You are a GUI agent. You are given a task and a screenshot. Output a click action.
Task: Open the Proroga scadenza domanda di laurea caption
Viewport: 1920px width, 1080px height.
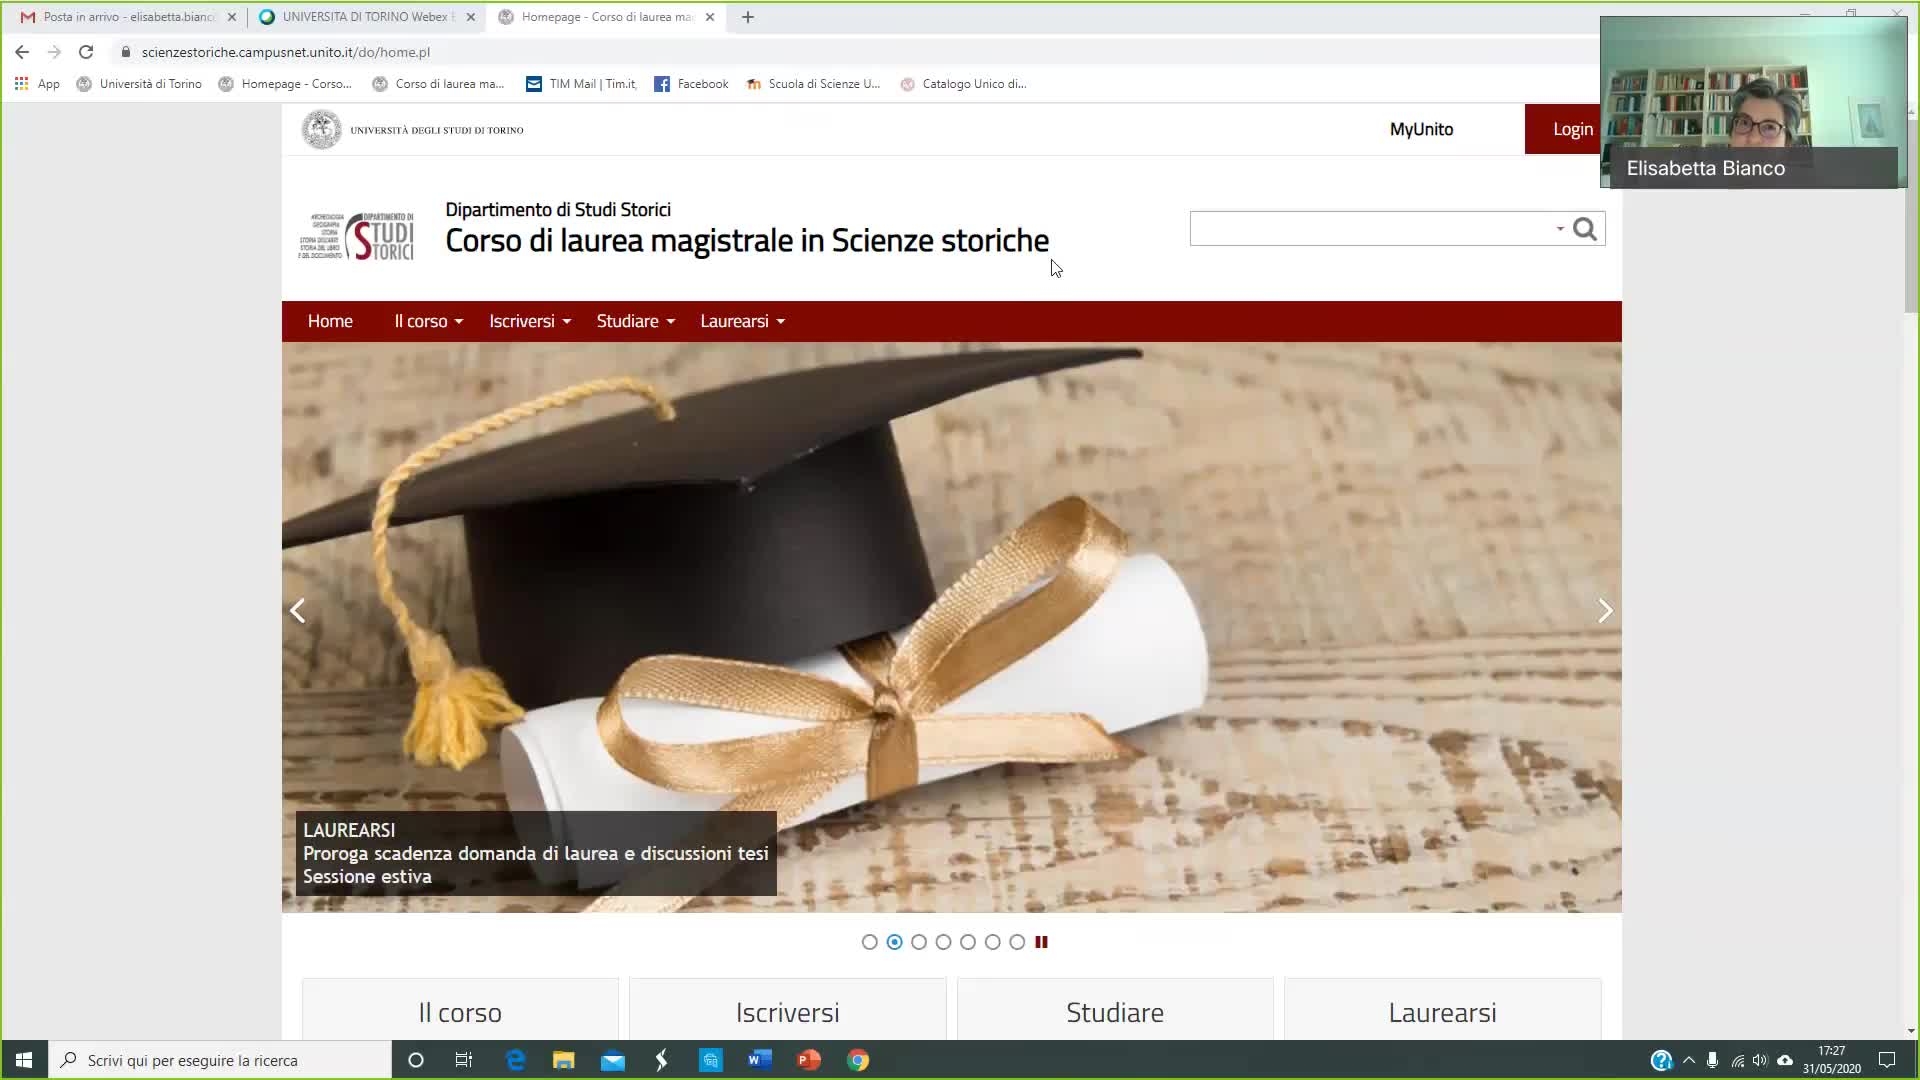pyautogui.click(x=536, y=853)
